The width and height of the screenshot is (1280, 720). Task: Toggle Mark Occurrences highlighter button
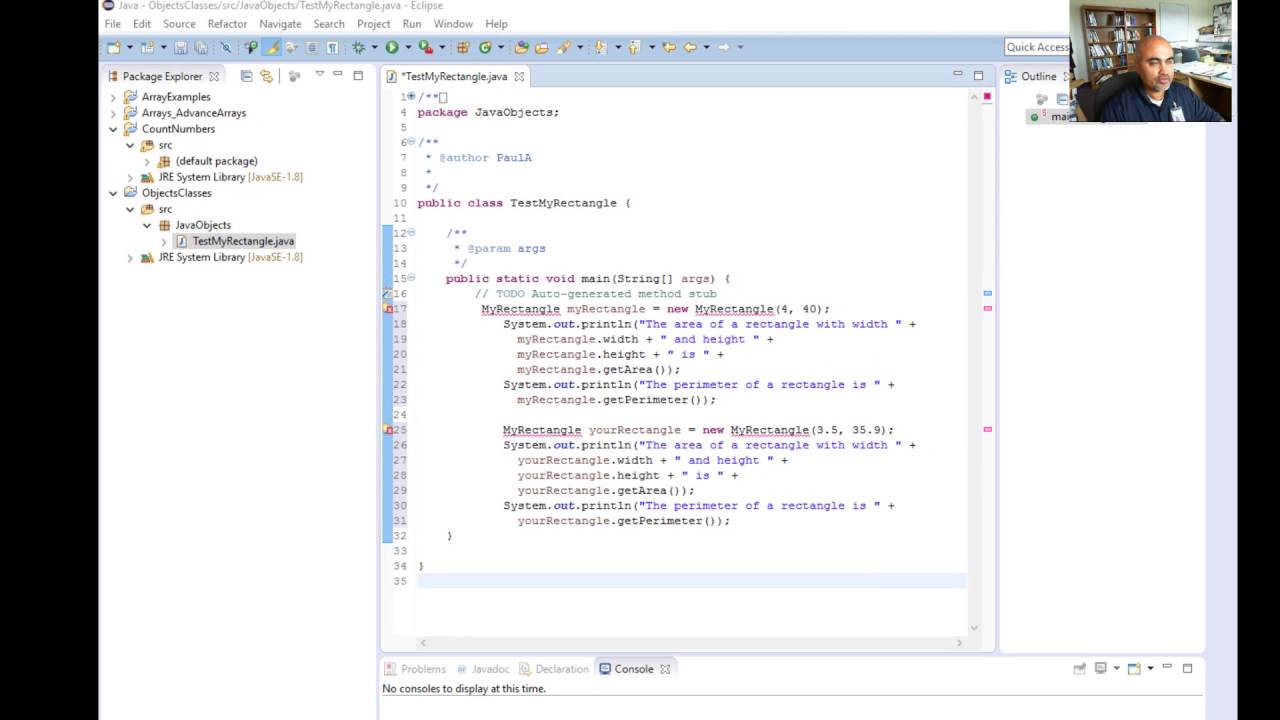[x=272, y=47]
